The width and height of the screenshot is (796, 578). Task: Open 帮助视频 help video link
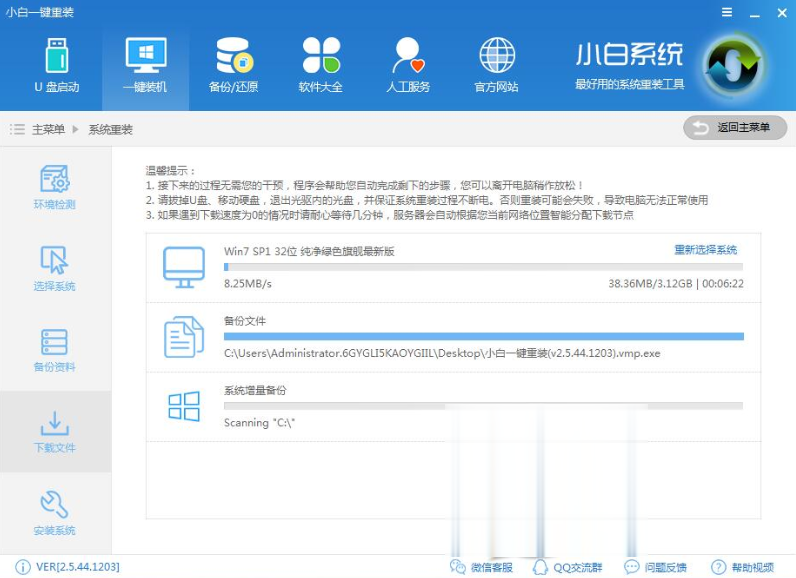[x=743, y=567]
